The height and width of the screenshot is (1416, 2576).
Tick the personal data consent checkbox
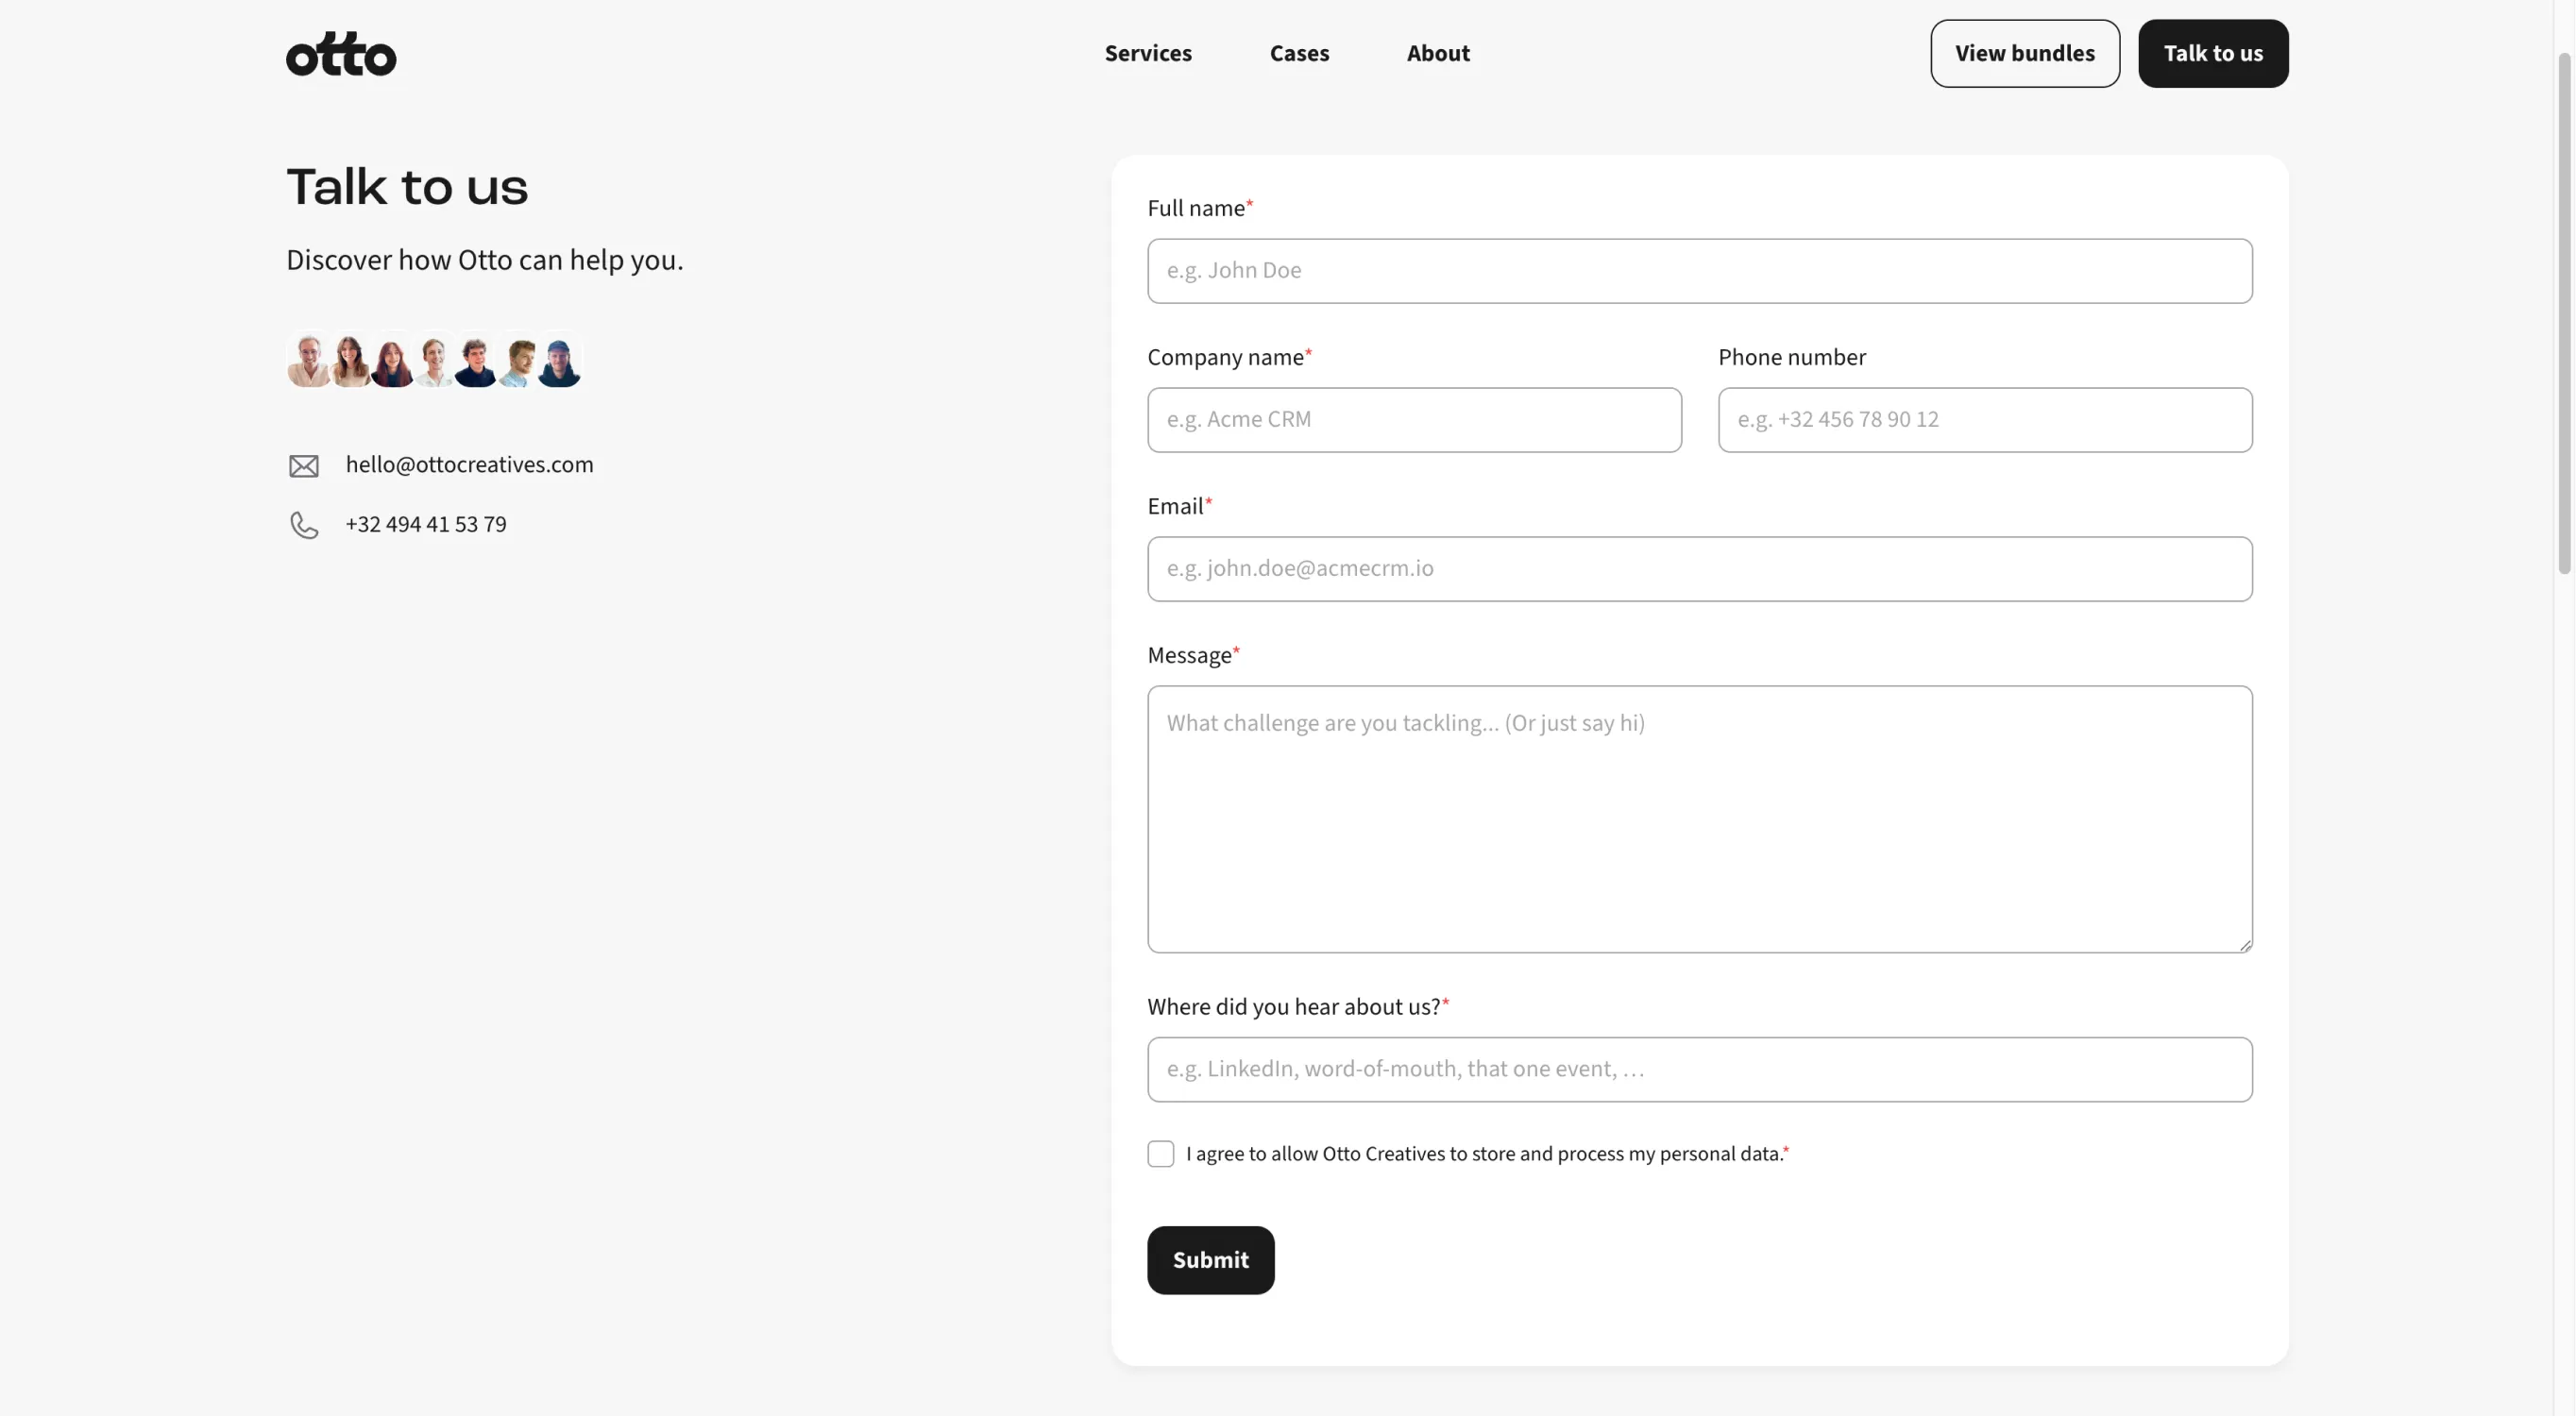(x=1160, y=1154)
